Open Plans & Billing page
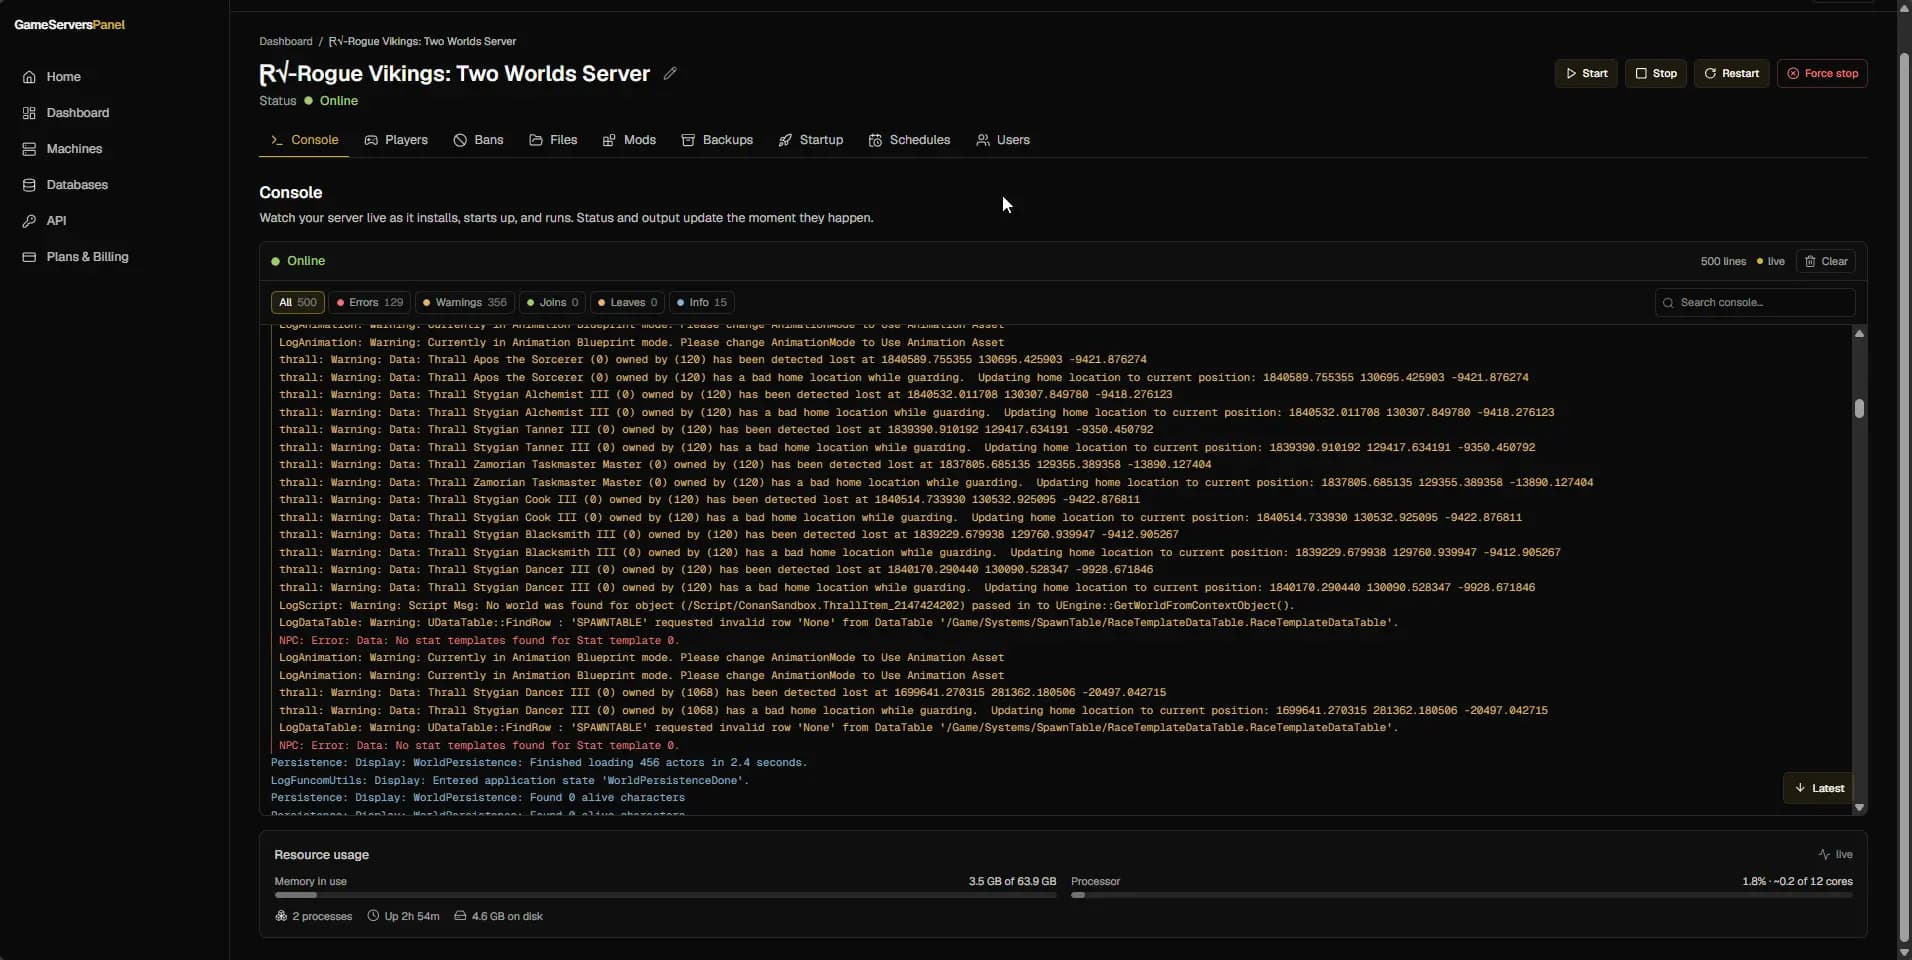 (87, 257)
